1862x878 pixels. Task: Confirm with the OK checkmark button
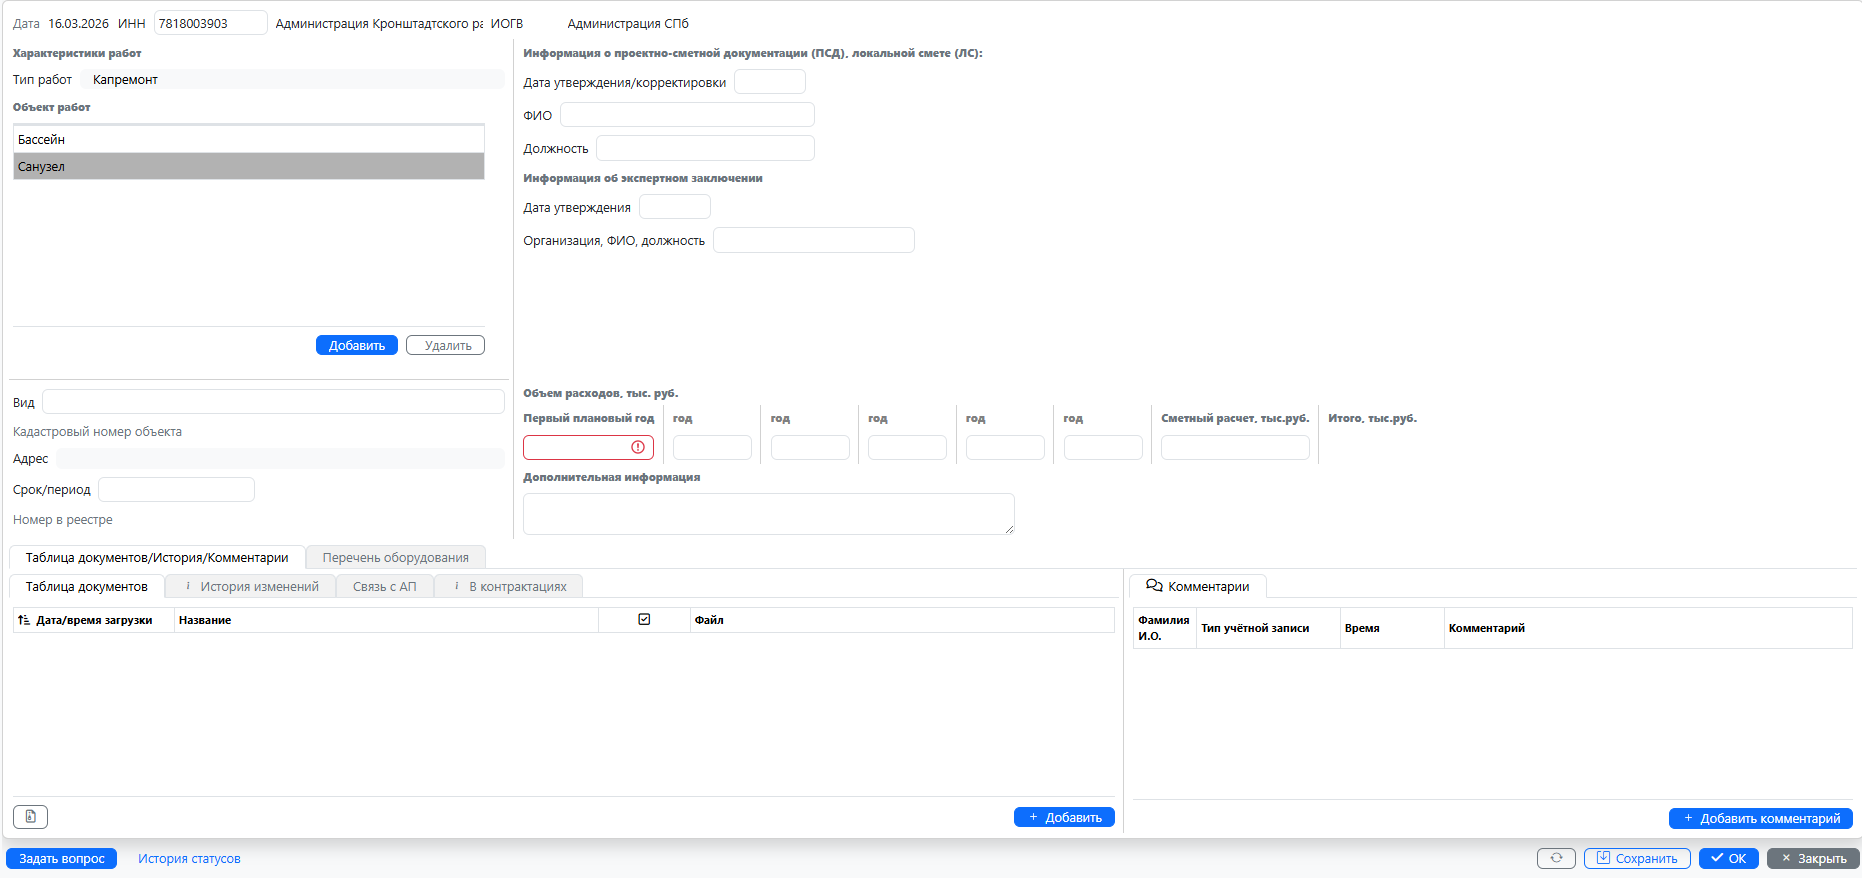coord(1728,858)
